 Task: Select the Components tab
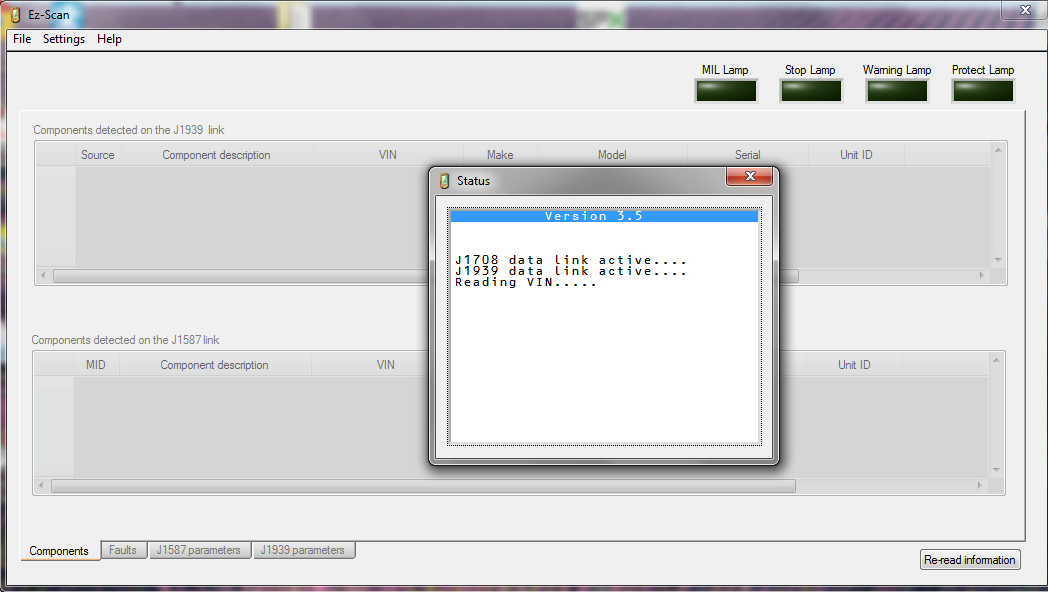click(59, 551)
